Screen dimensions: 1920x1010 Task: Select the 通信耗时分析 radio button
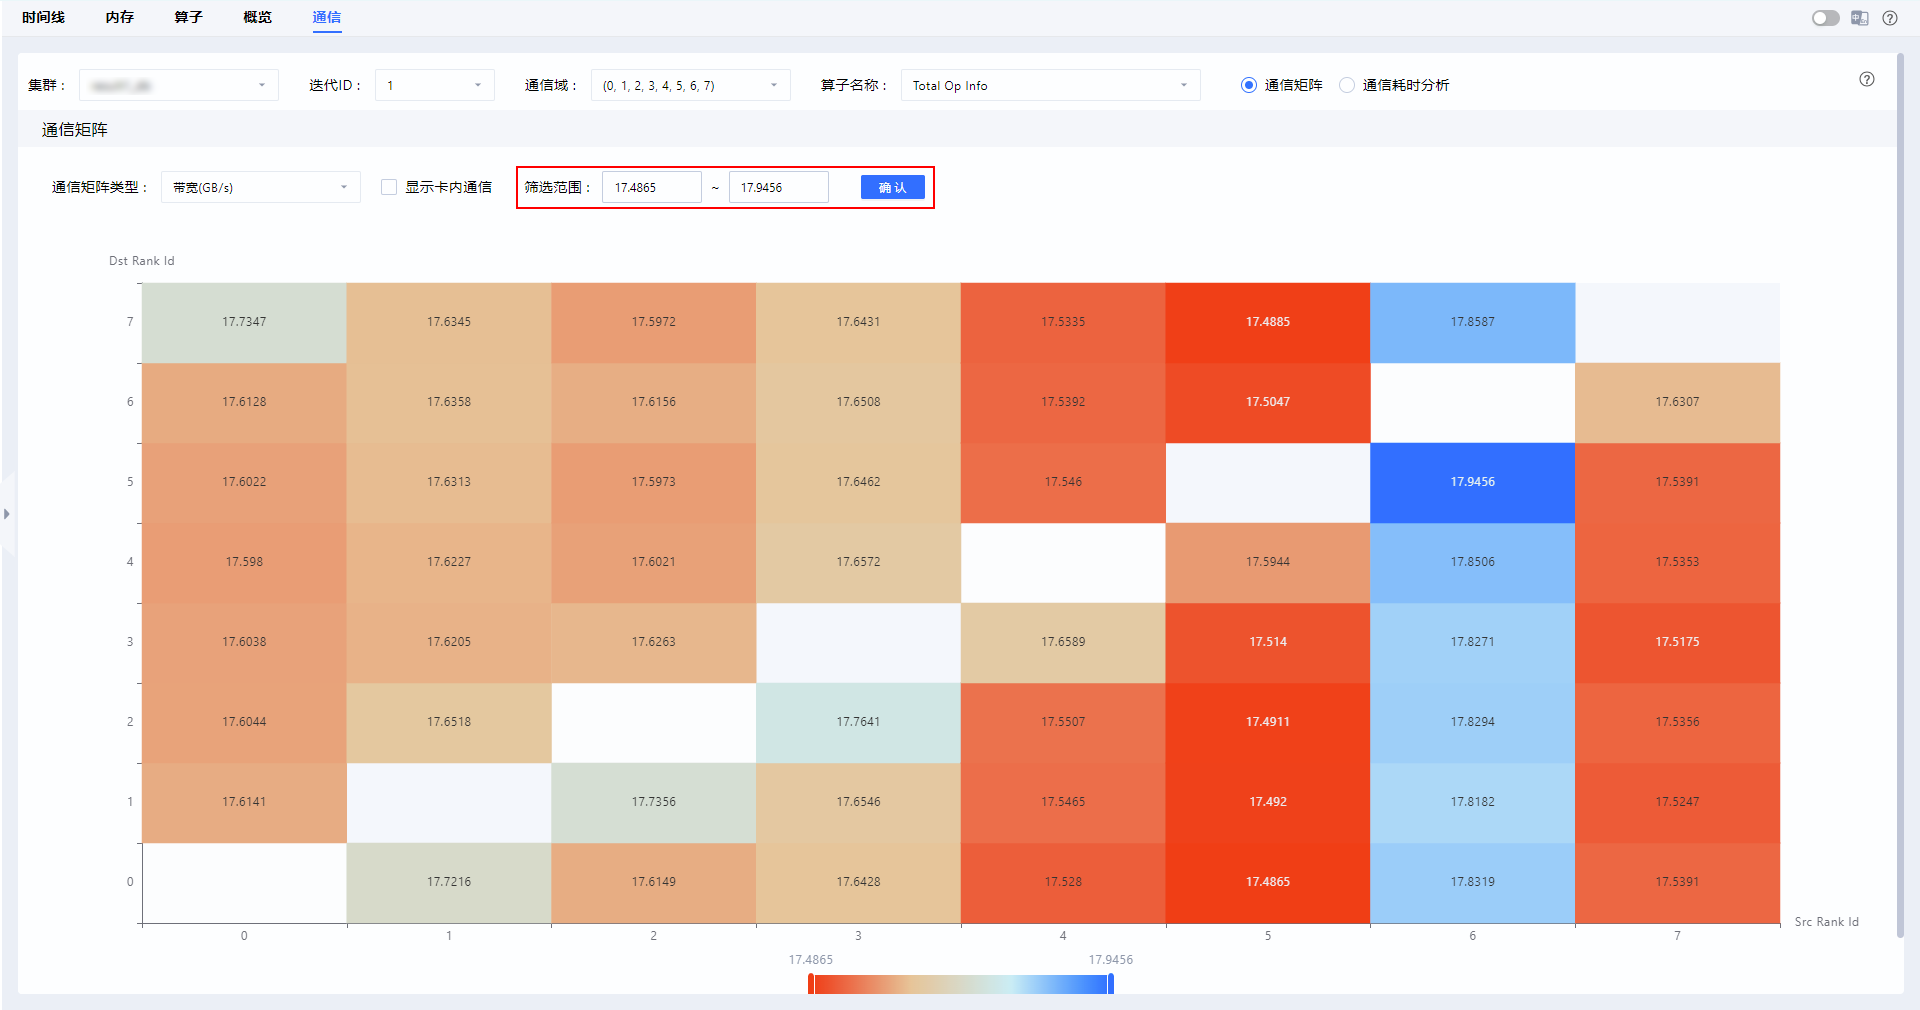pos(1346,85)
